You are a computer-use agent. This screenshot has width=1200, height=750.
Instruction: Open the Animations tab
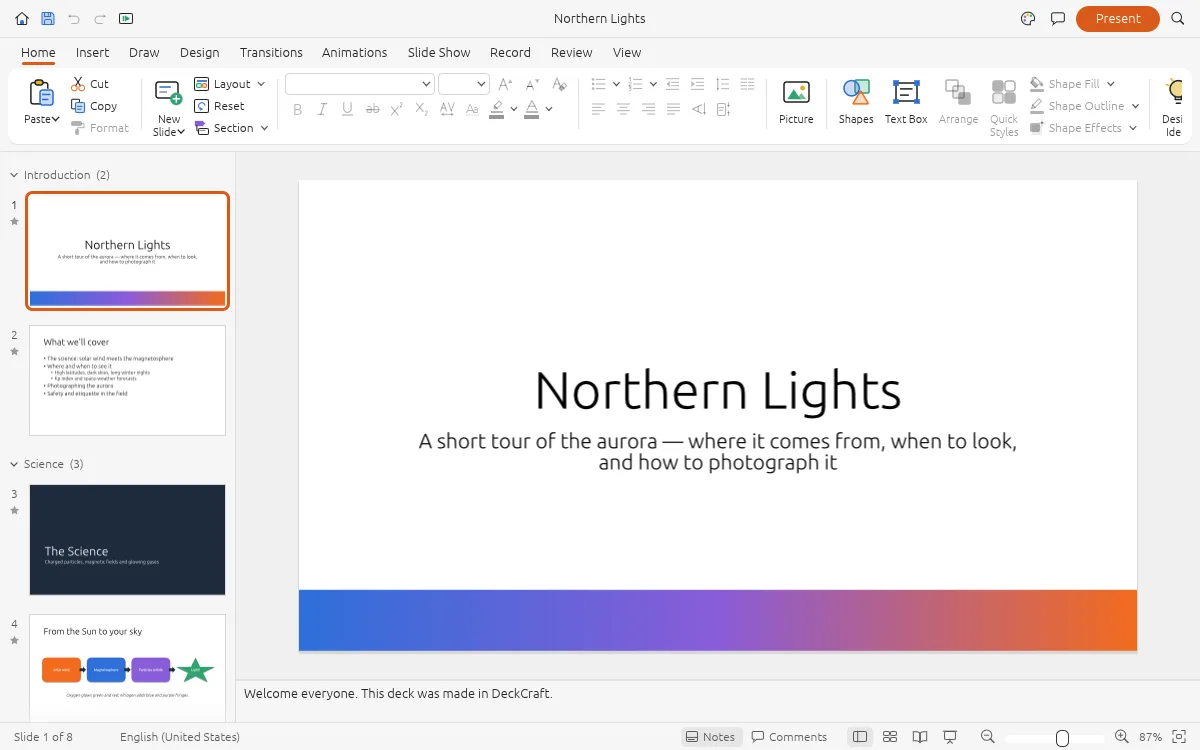(354, 52)
